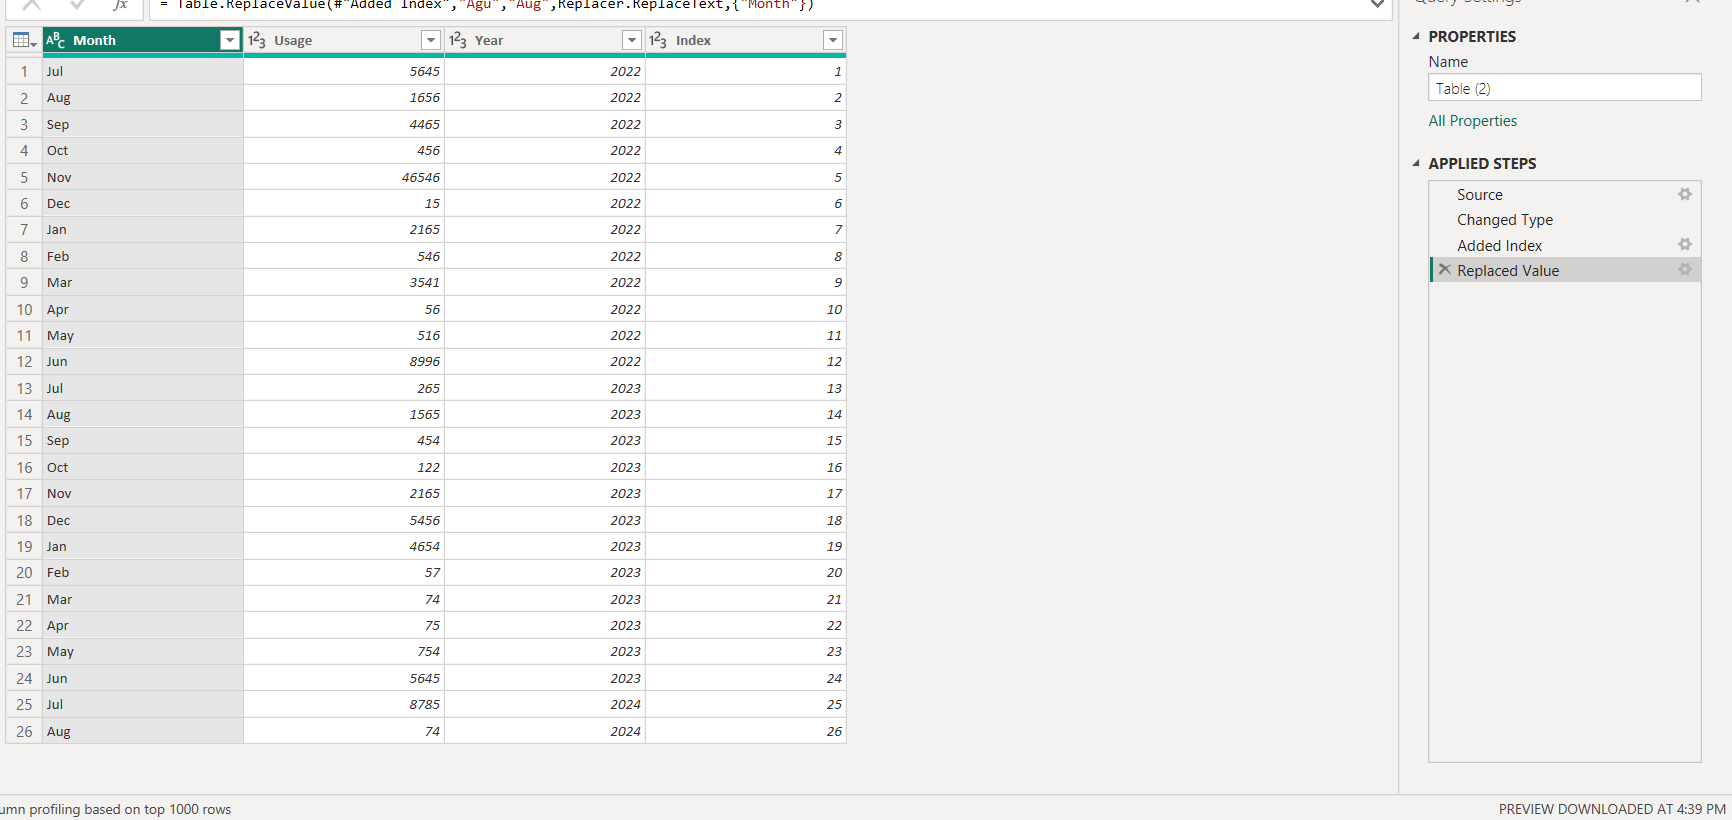Select the Changed Type applied step

(x=1565, y=220)
